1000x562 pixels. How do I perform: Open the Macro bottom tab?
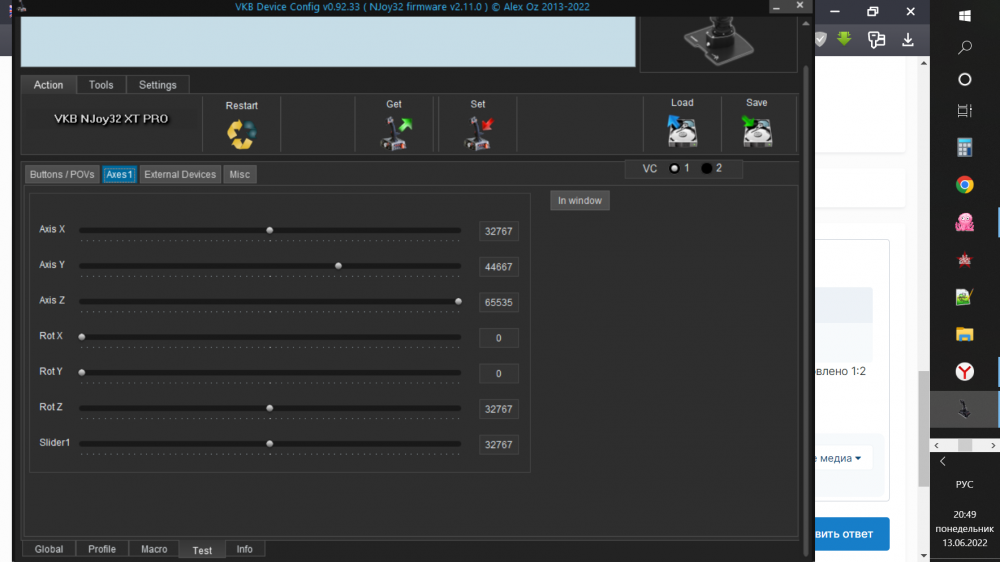154,549
